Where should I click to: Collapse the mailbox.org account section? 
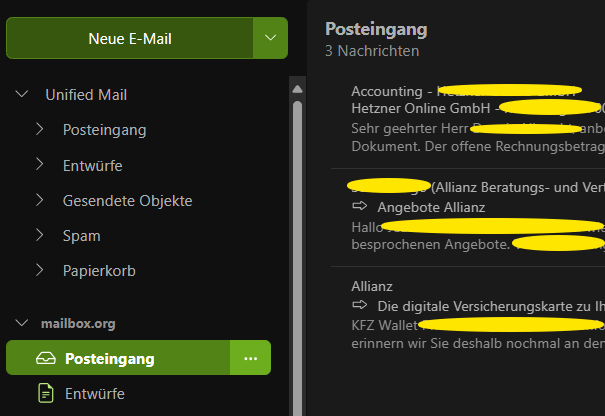coord(22,323)
